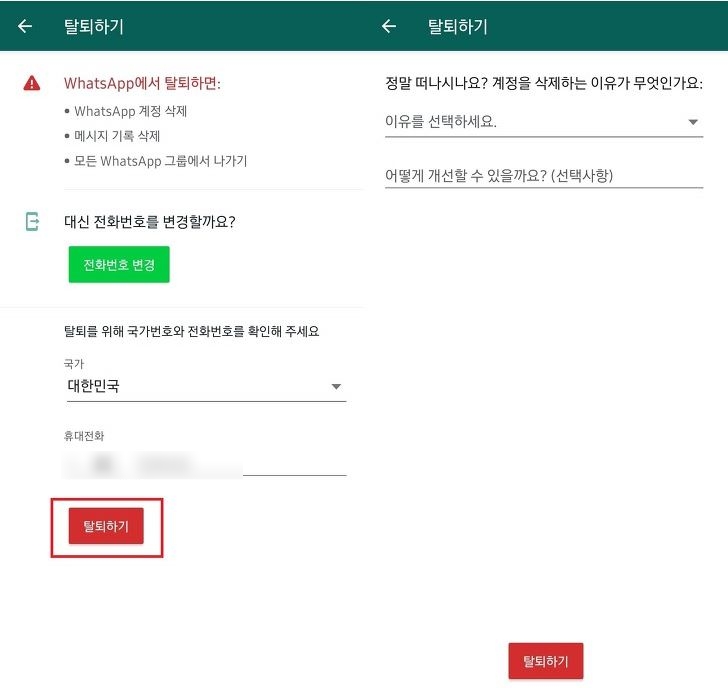Click '대신 전화번호를 변경할까요?' text
728x688 pixels.
coord(150,222)
